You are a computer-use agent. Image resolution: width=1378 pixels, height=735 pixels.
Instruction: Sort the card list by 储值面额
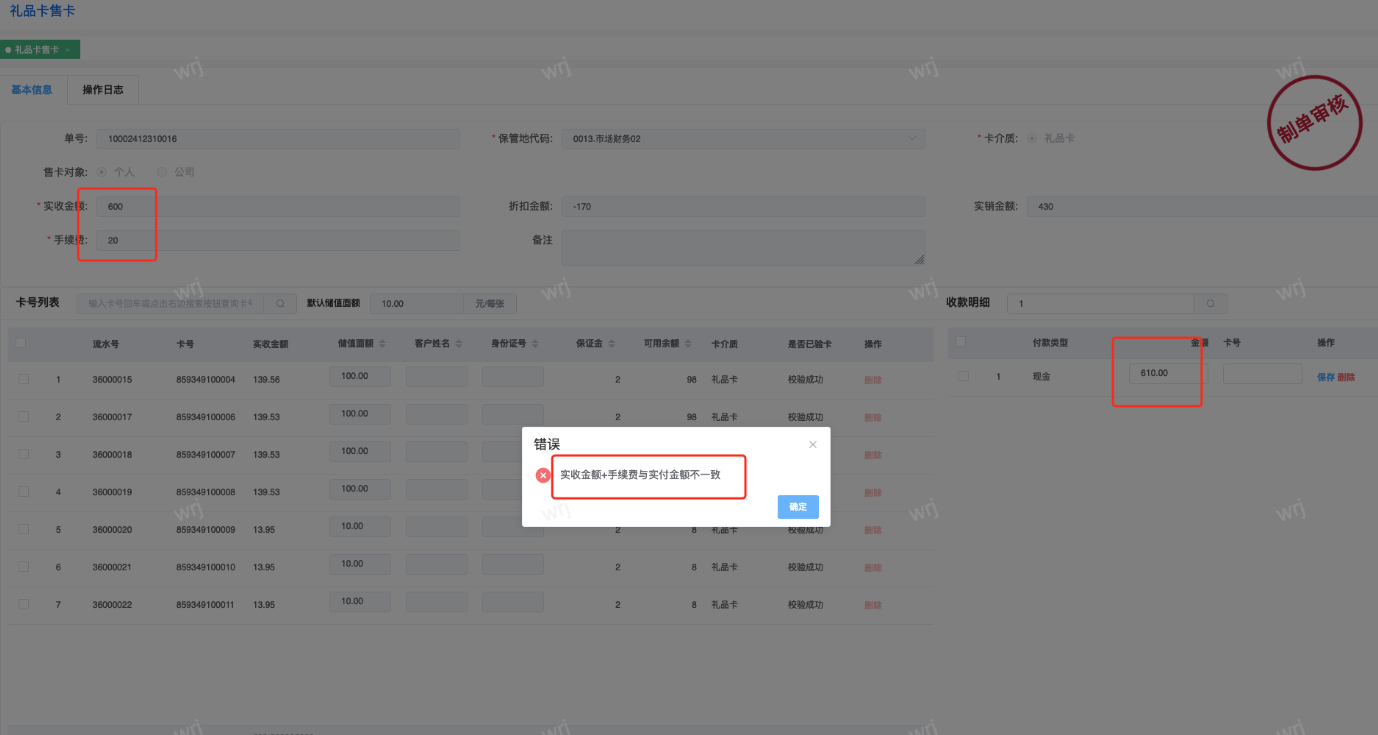pyautogui.click(x=383, y=344)
